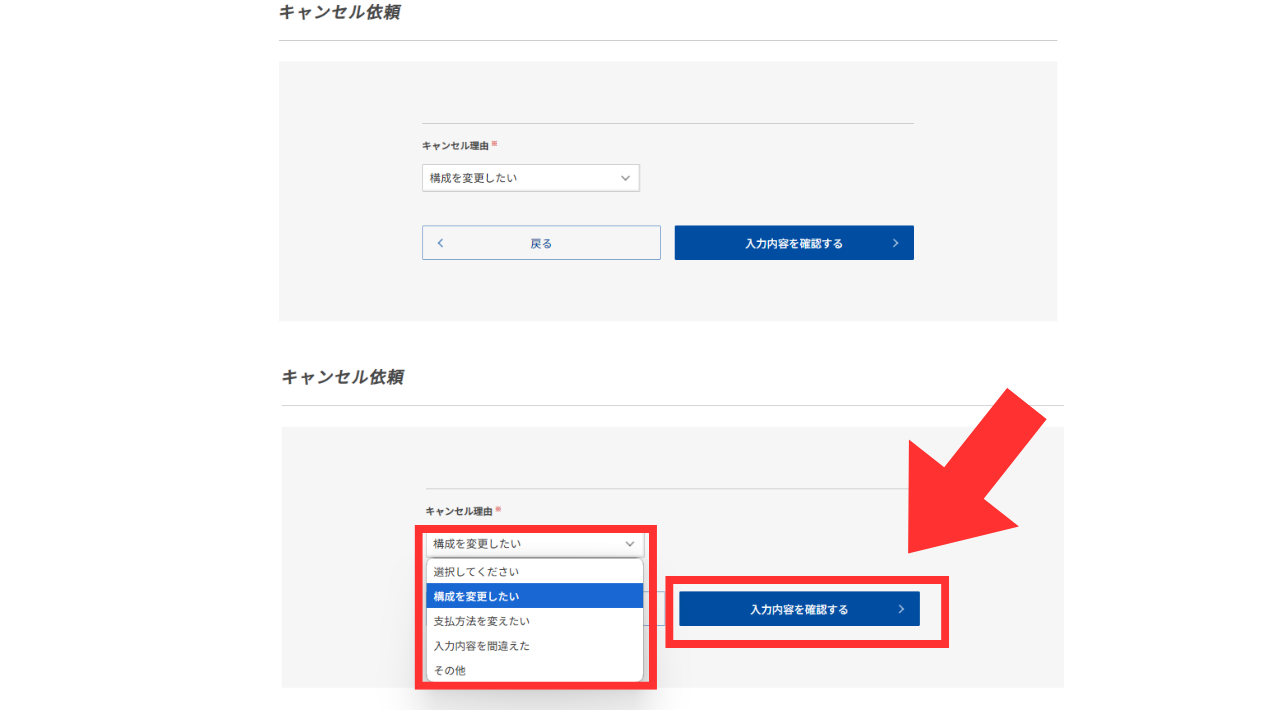The height and width of the screenshot is (720, 1280).
Task: Click the chevron on the lower open dropdown
Action: coord(629,544)
